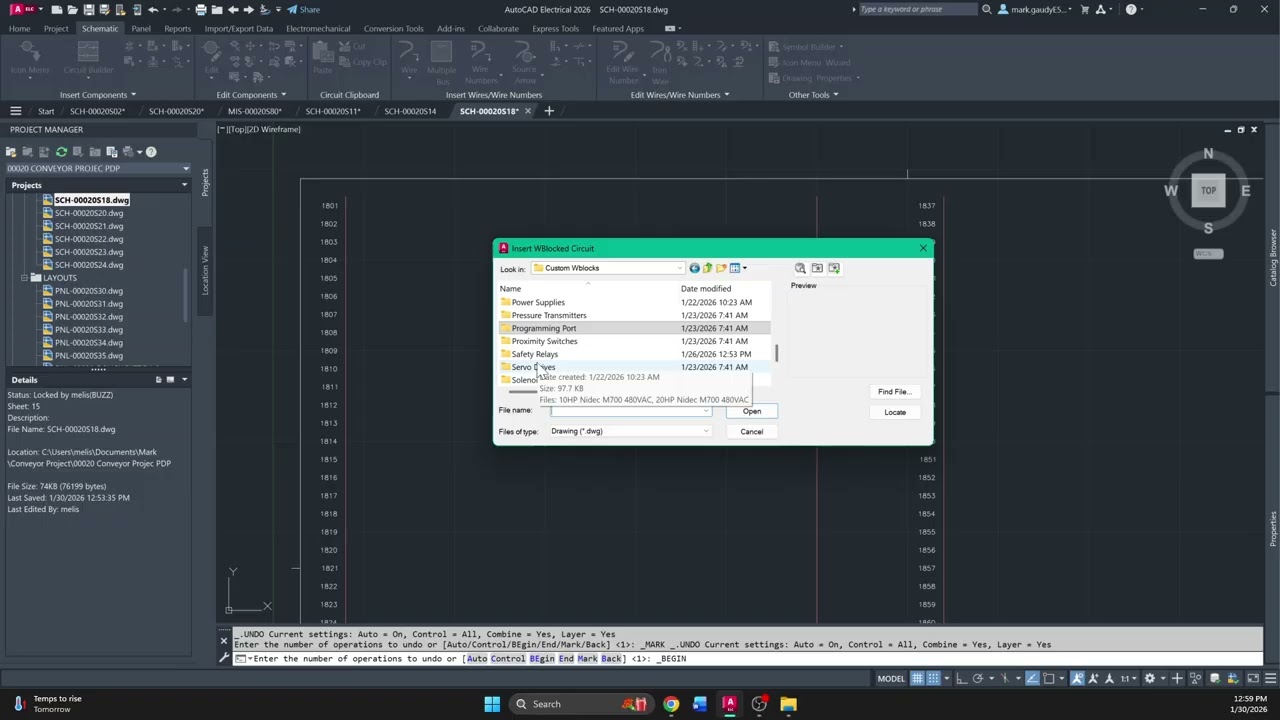Select SCH-00020S22.dwg in the project tree
This screenshot has width=1280, height=720.
[x=89, y=239]
